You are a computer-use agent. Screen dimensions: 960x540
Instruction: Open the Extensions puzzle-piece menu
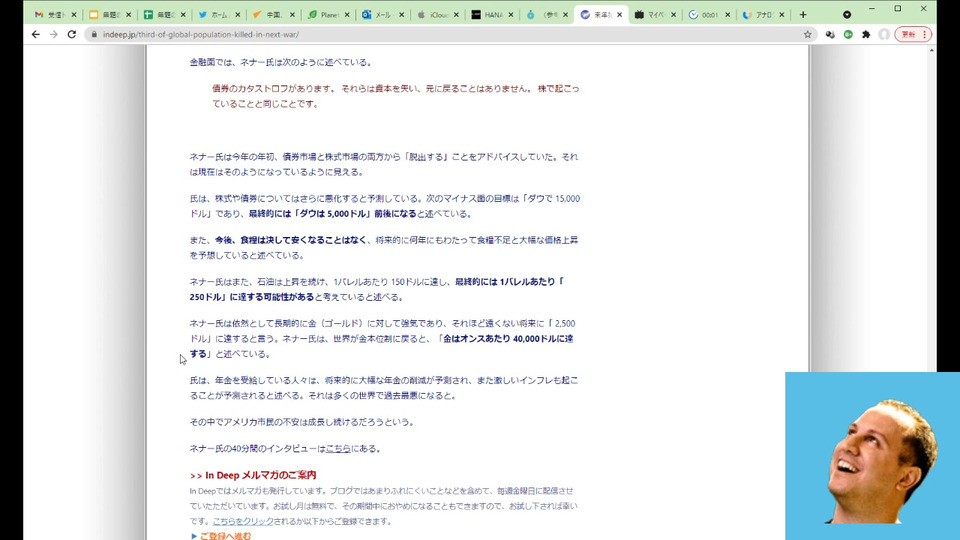(866, 34)
